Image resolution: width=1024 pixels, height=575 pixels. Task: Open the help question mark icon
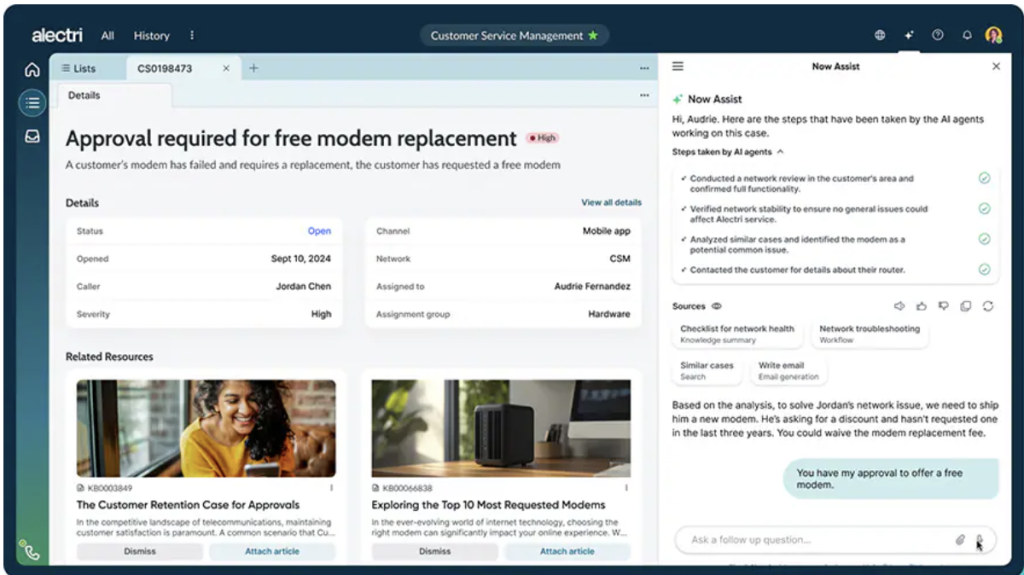click(937, 35)
